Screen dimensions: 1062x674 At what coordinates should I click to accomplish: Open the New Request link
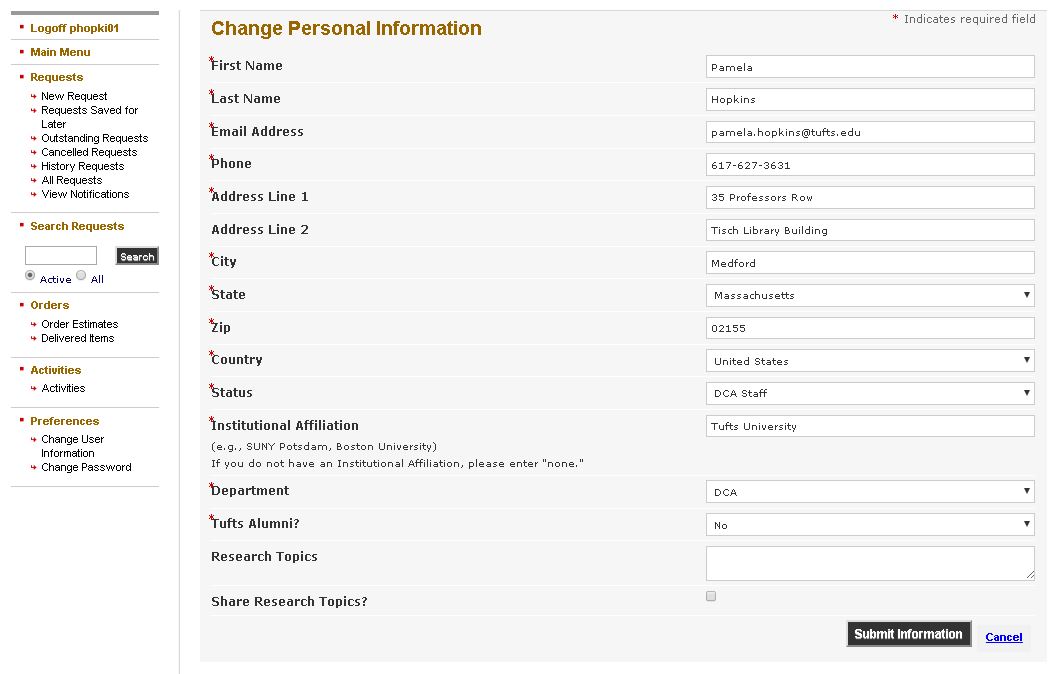(74, 96)
